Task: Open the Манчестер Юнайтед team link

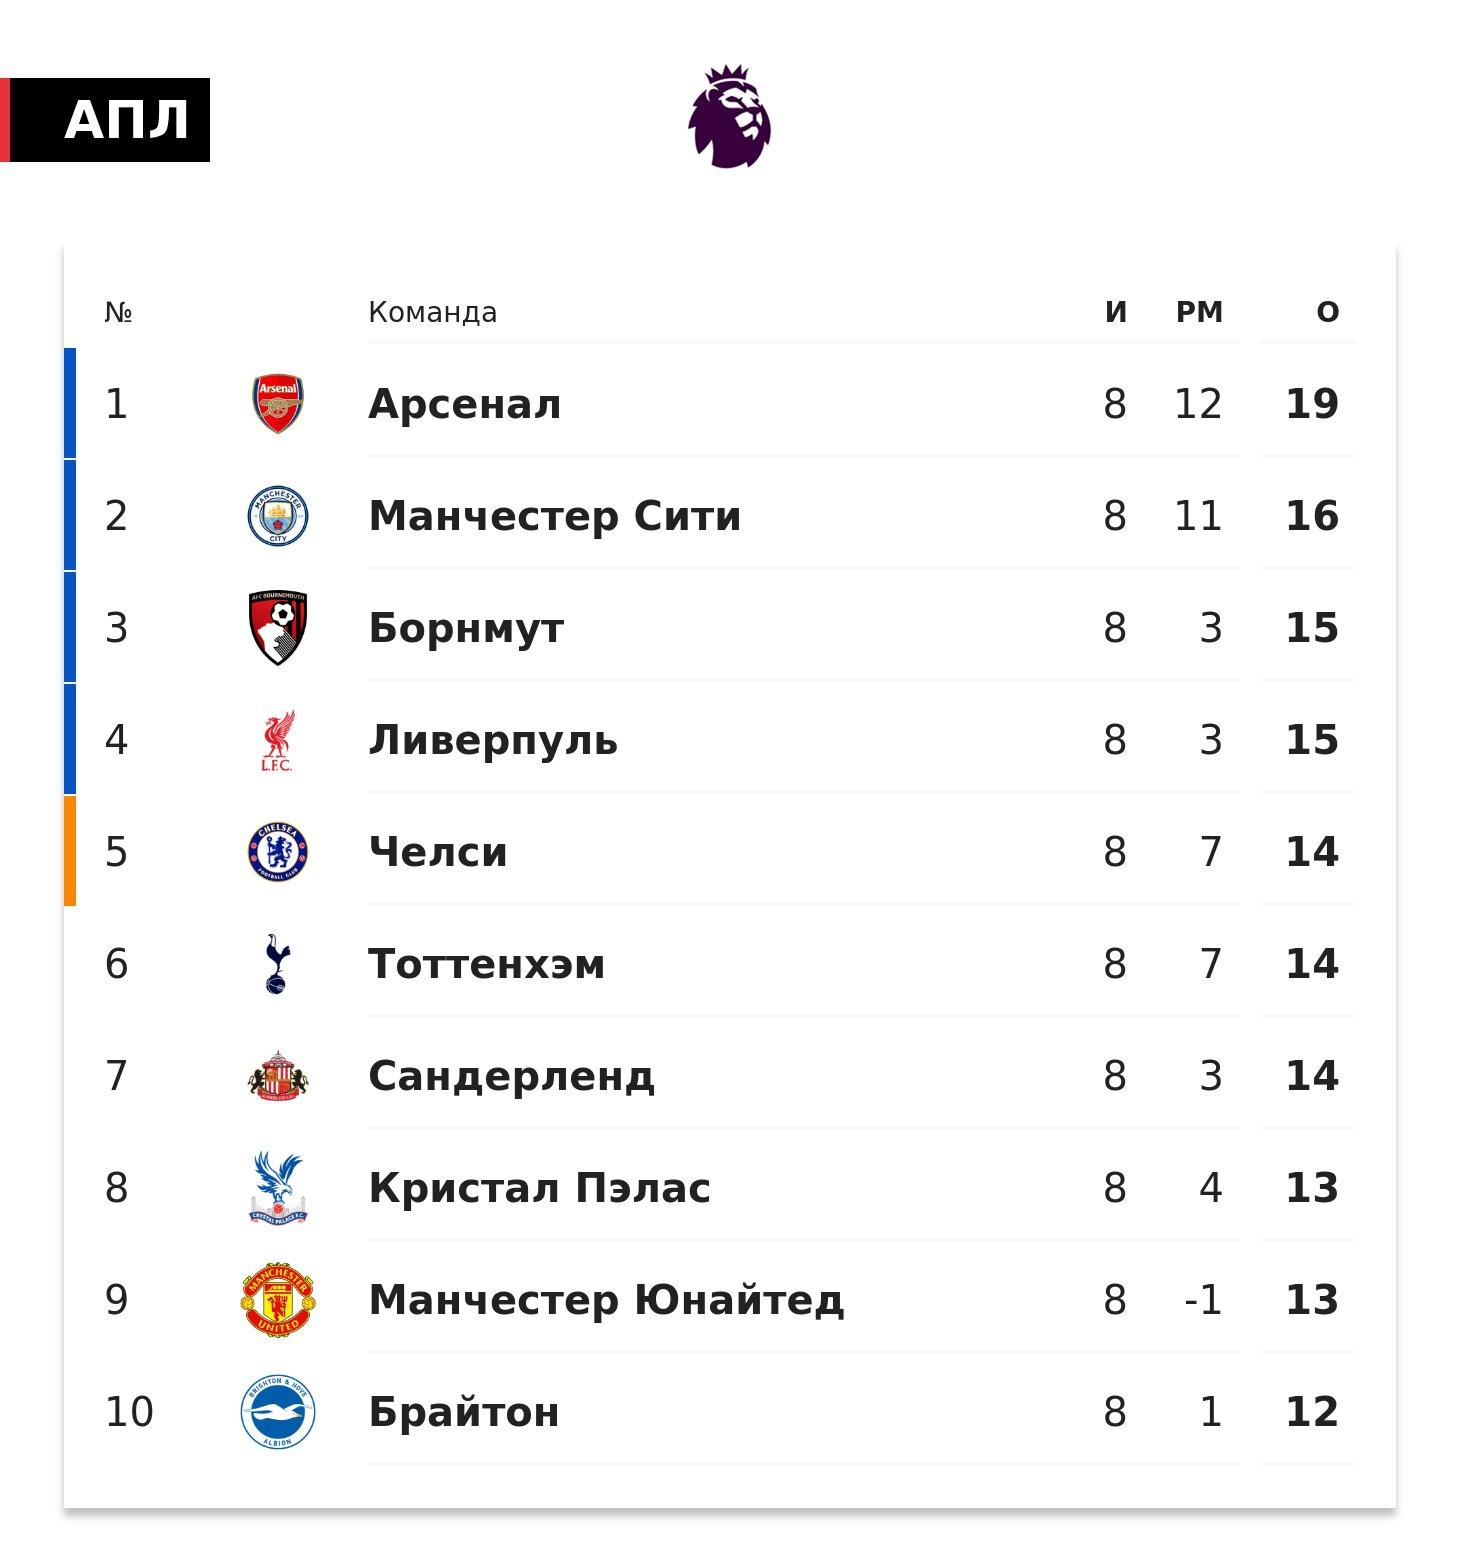Action: point(606,1300)
